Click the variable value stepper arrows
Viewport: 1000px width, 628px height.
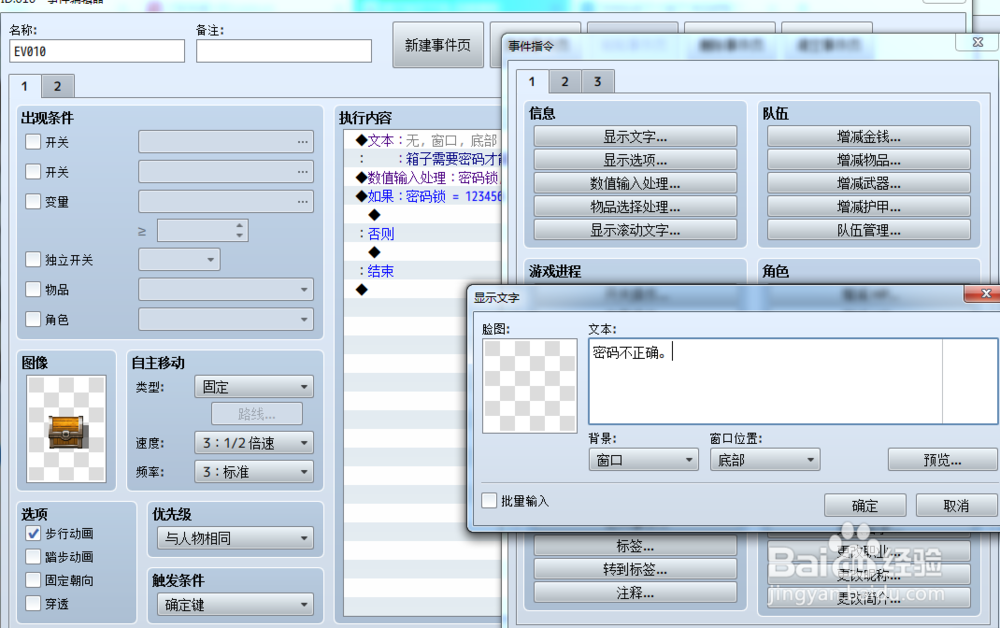pos(239,230)
